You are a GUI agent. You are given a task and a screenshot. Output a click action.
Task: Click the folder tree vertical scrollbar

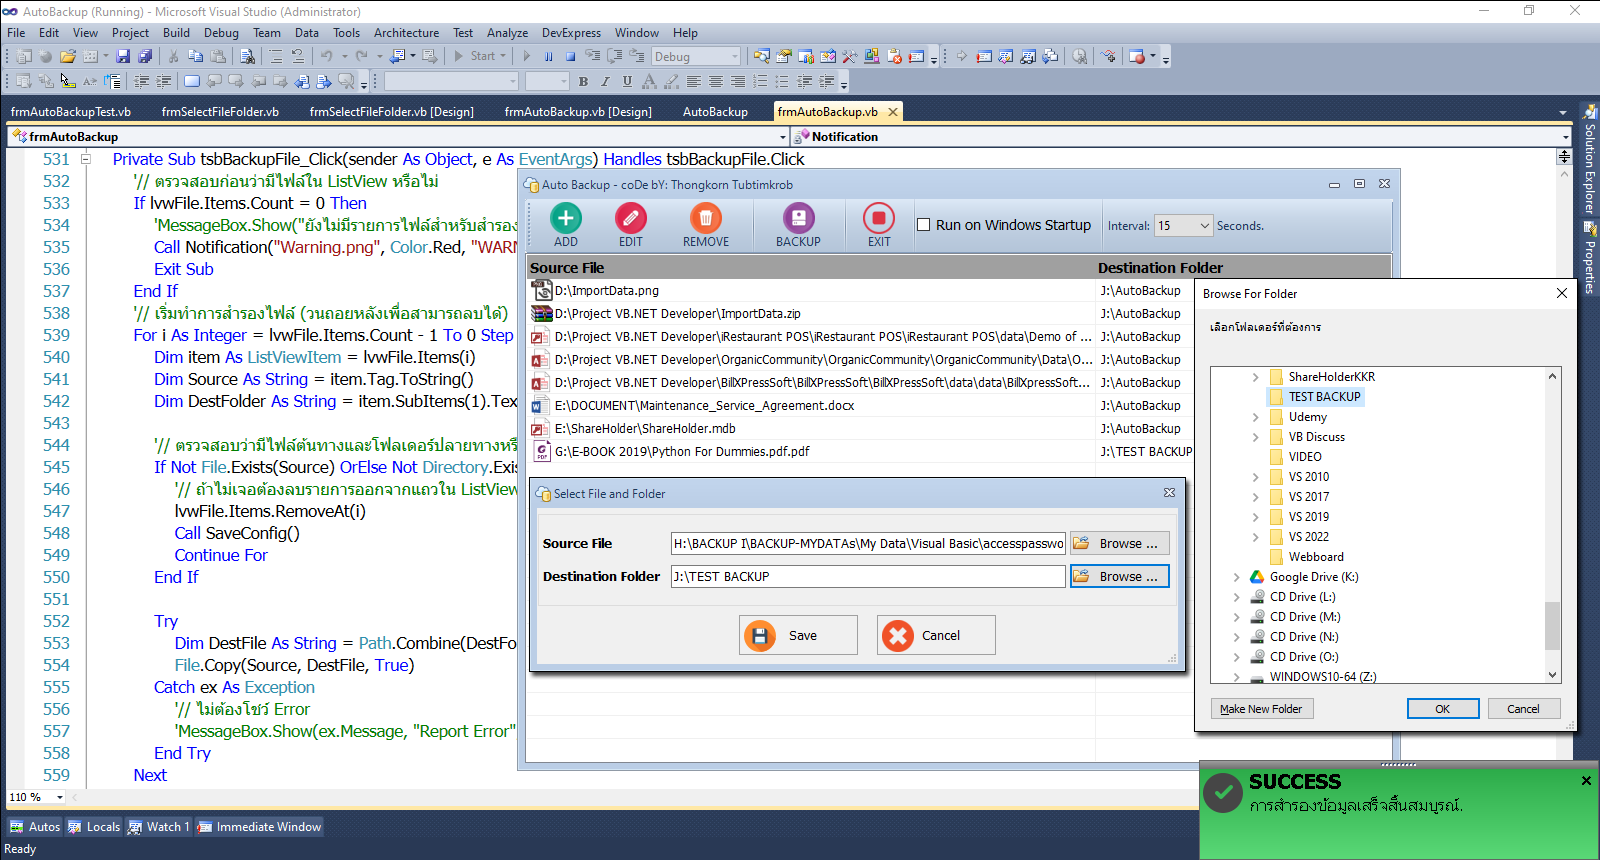pyautogui.click(x=1552, y=625)
